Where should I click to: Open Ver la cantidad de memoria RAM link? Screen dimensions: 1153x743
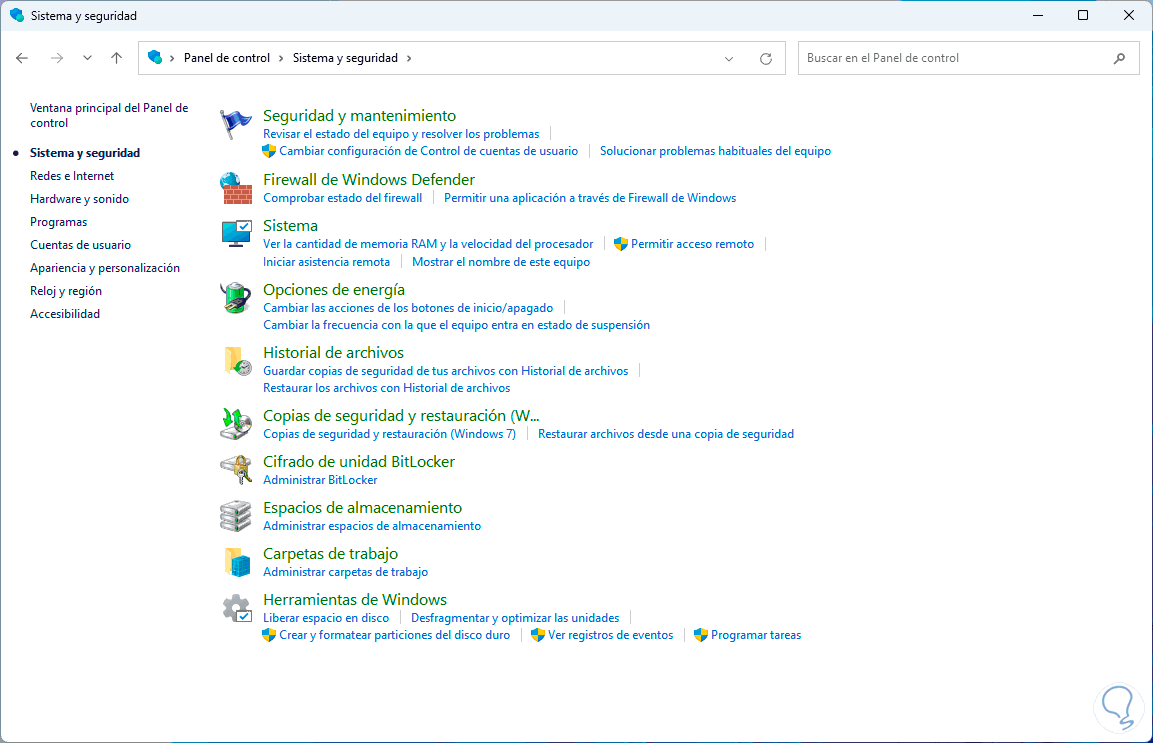point(428,243)
